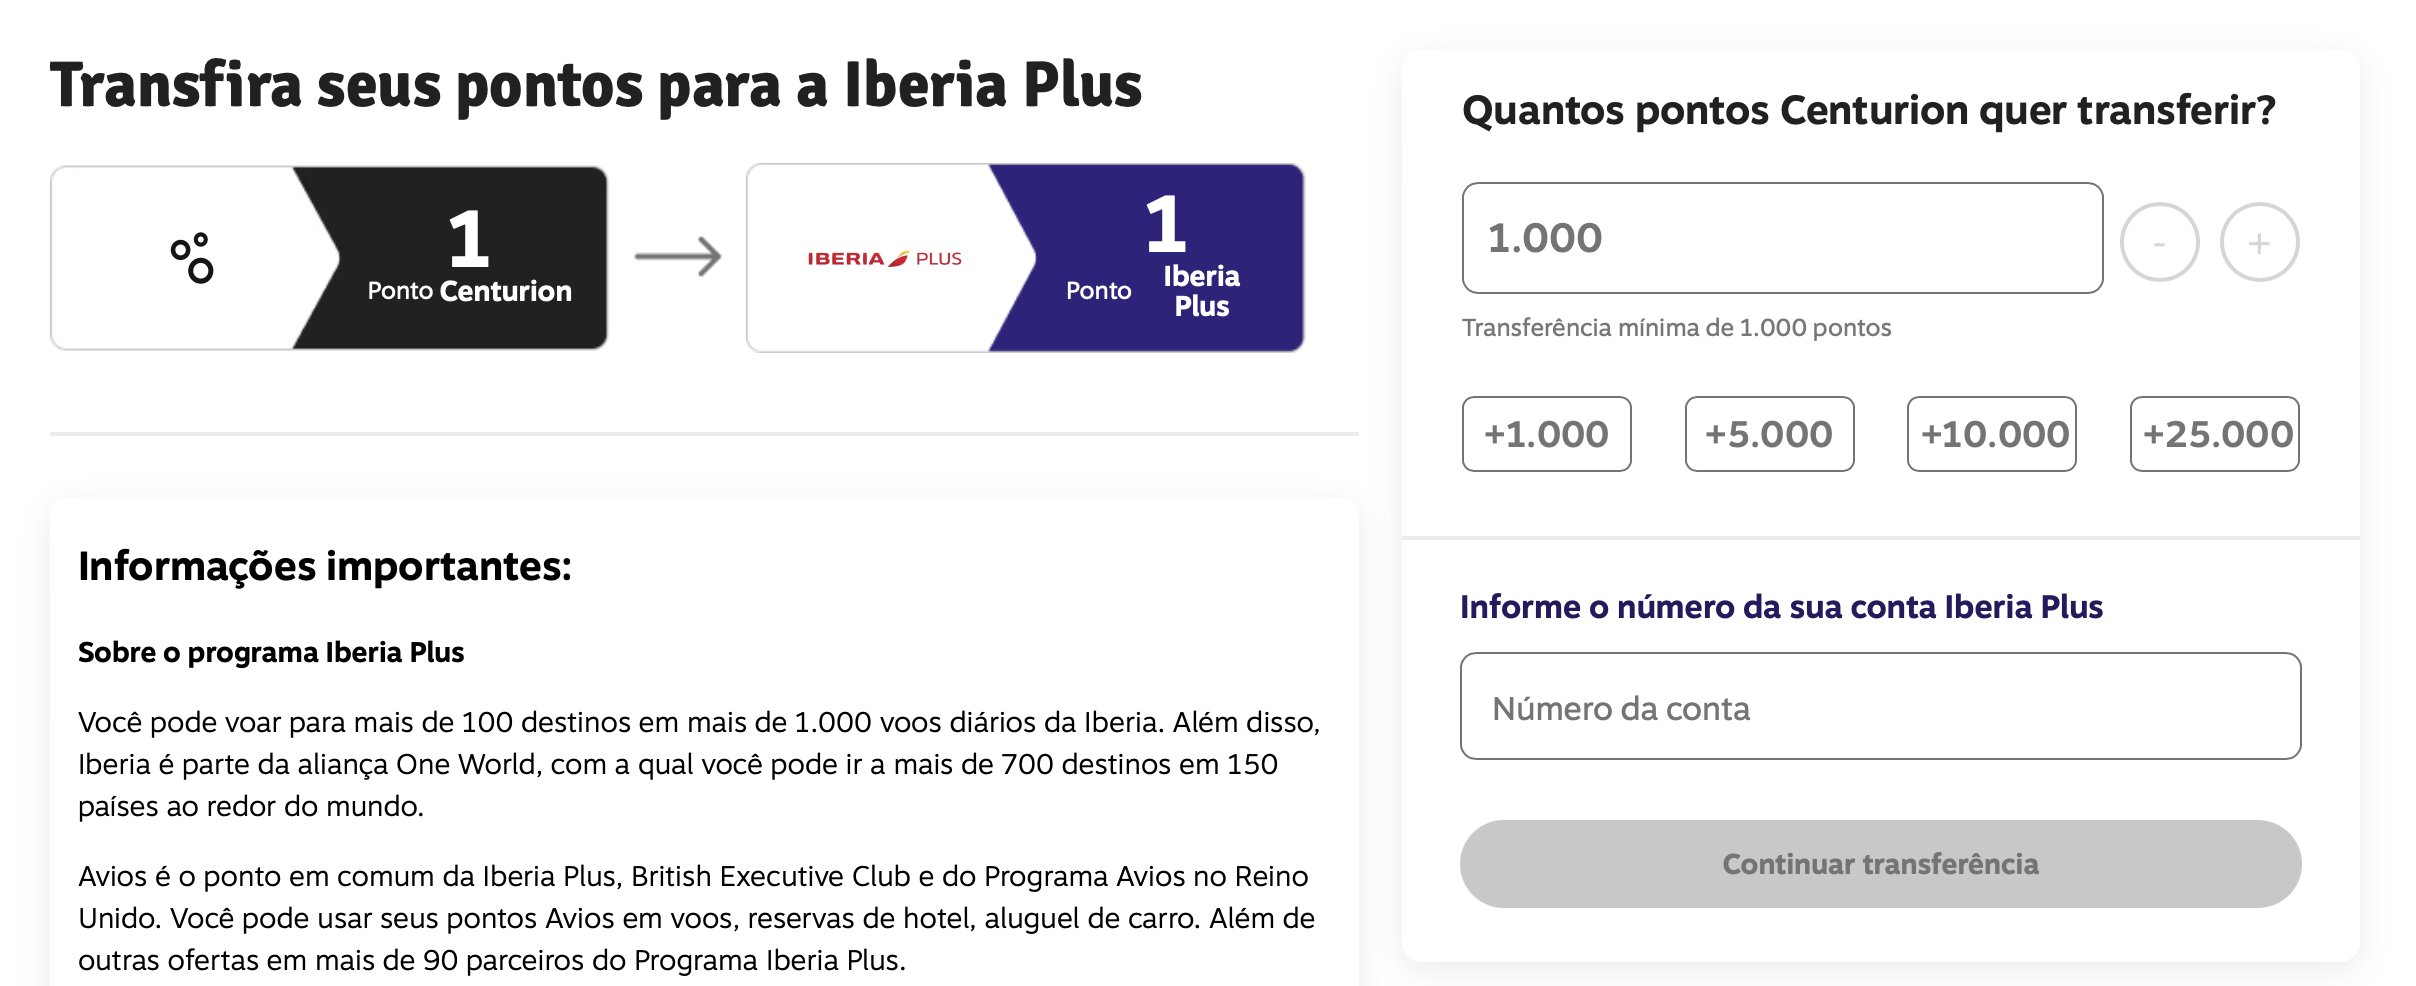Click the Transfira seus pontos page title
2416x986 pixels.
[596, 85]
